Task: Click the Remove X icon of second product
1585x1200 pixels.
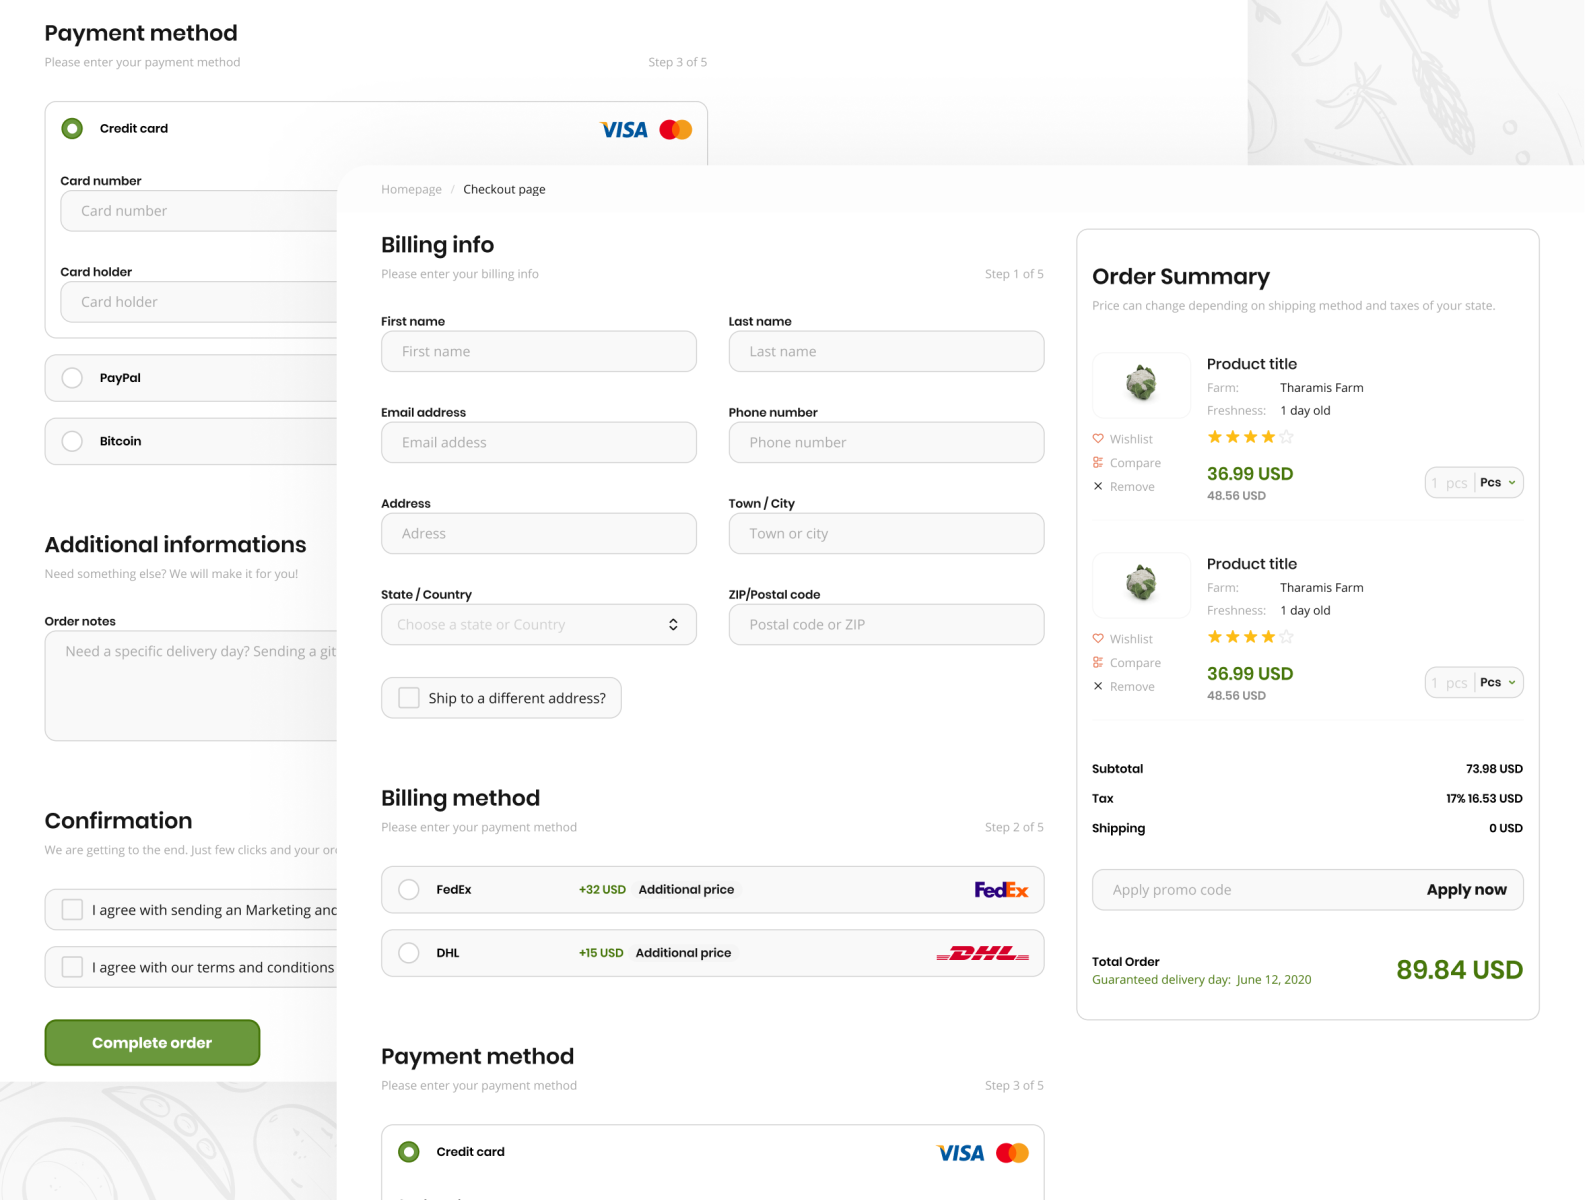Action: pos(1098,687)
